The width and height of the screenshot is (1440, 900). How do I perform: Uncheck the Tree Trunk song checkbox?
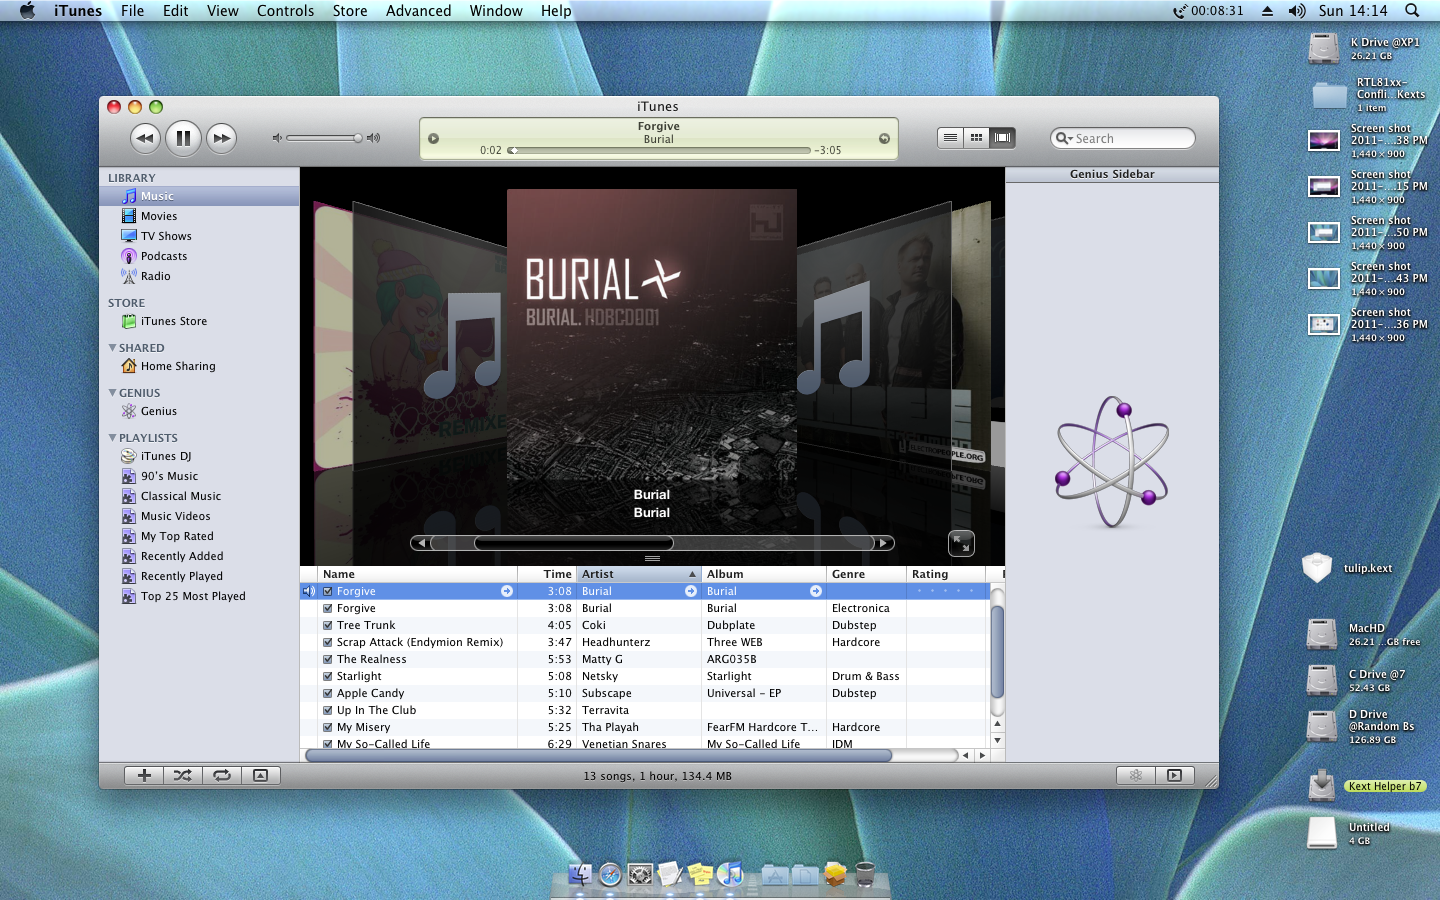click(x=328, y=625)
